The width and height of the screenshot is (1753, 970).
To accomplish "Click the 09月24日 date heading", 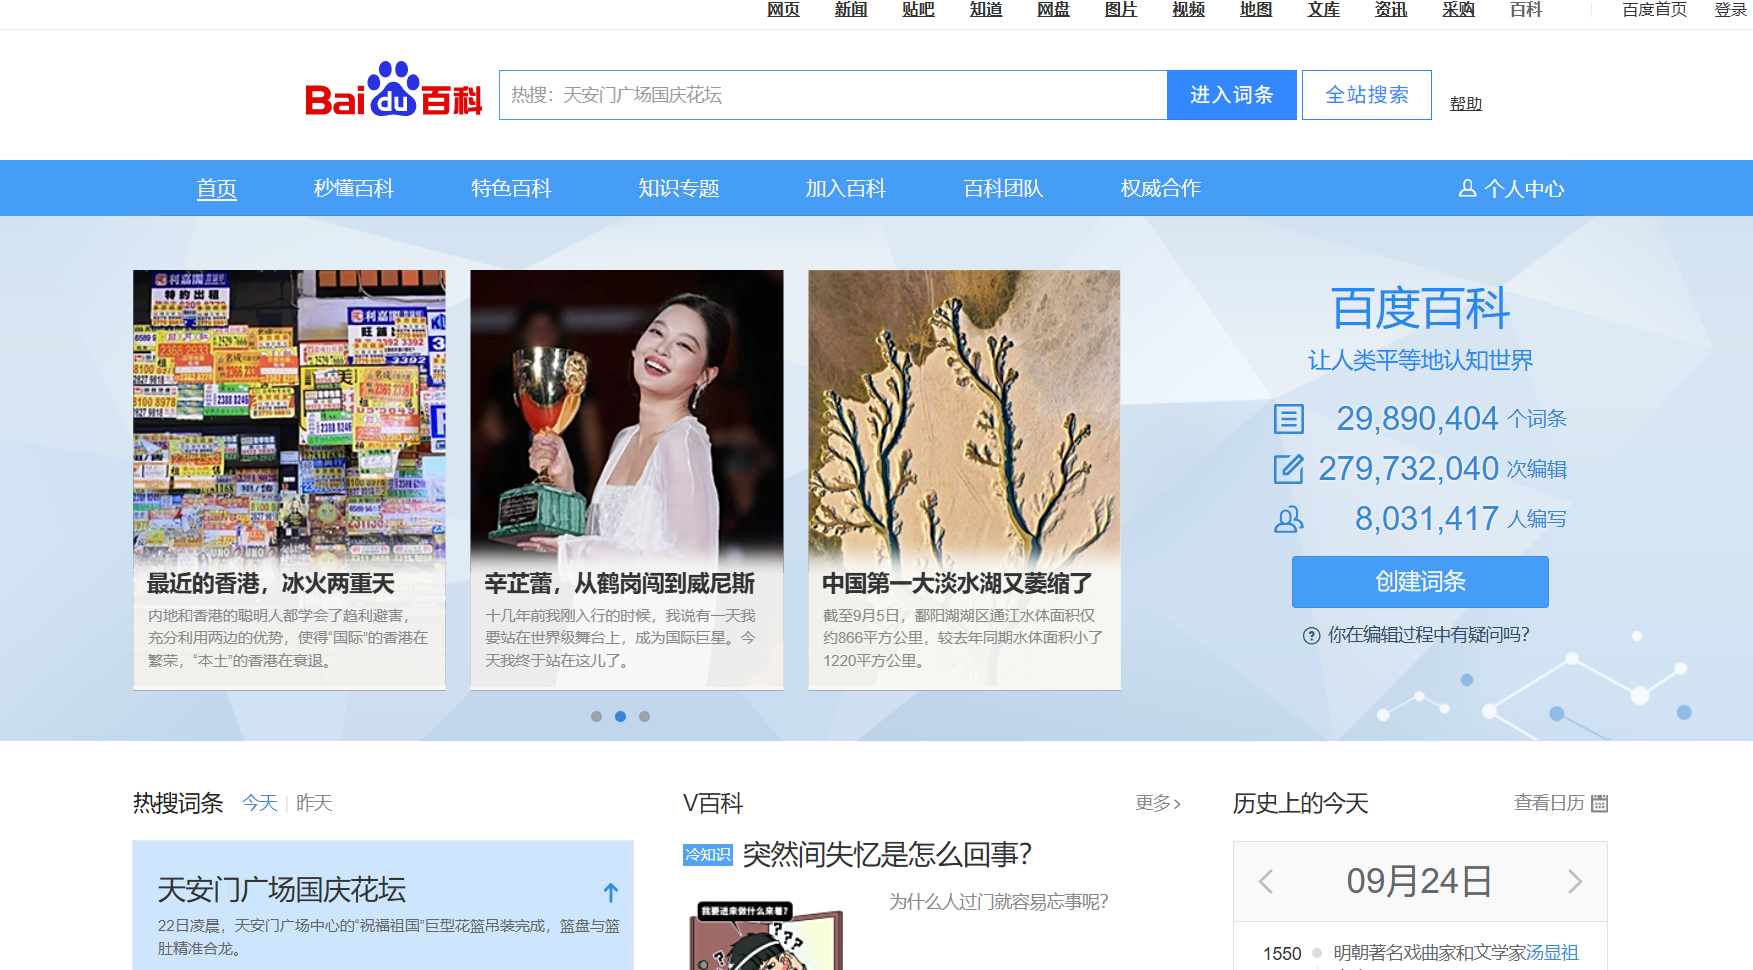I will 1420,881.
